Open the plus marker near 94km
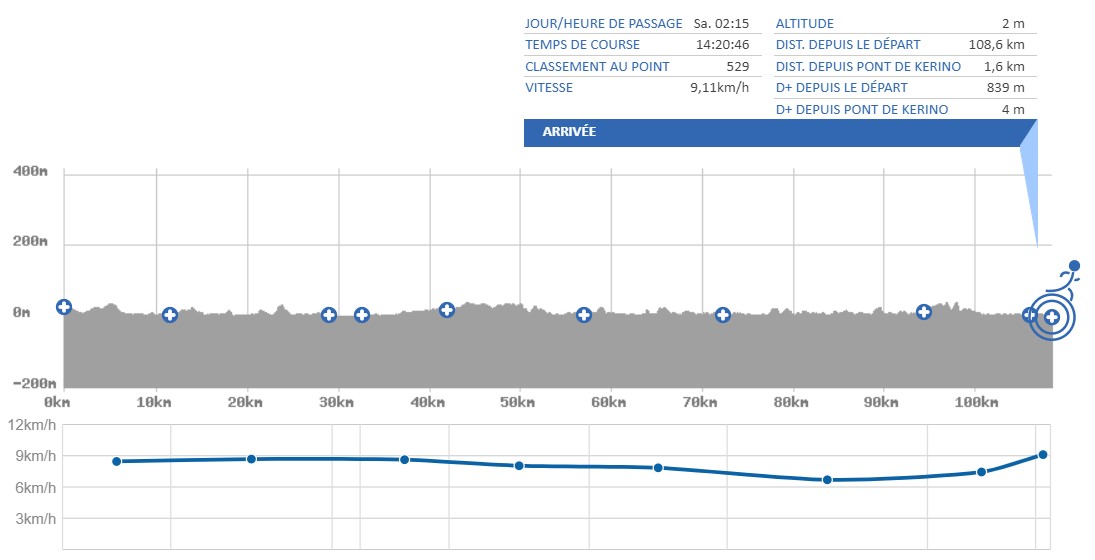Screen dimensions: 1095x560 (x=924, y=312)
